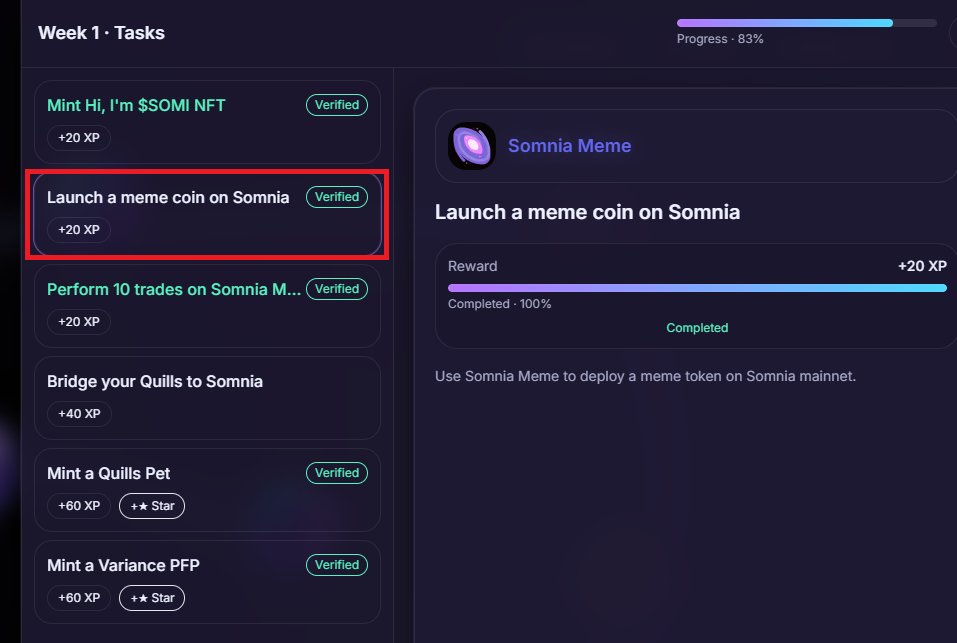Click Star chip under Mint a Quills Pet
Image resolution: width=957 pixels, height=643 pixels.
[152, 506]
